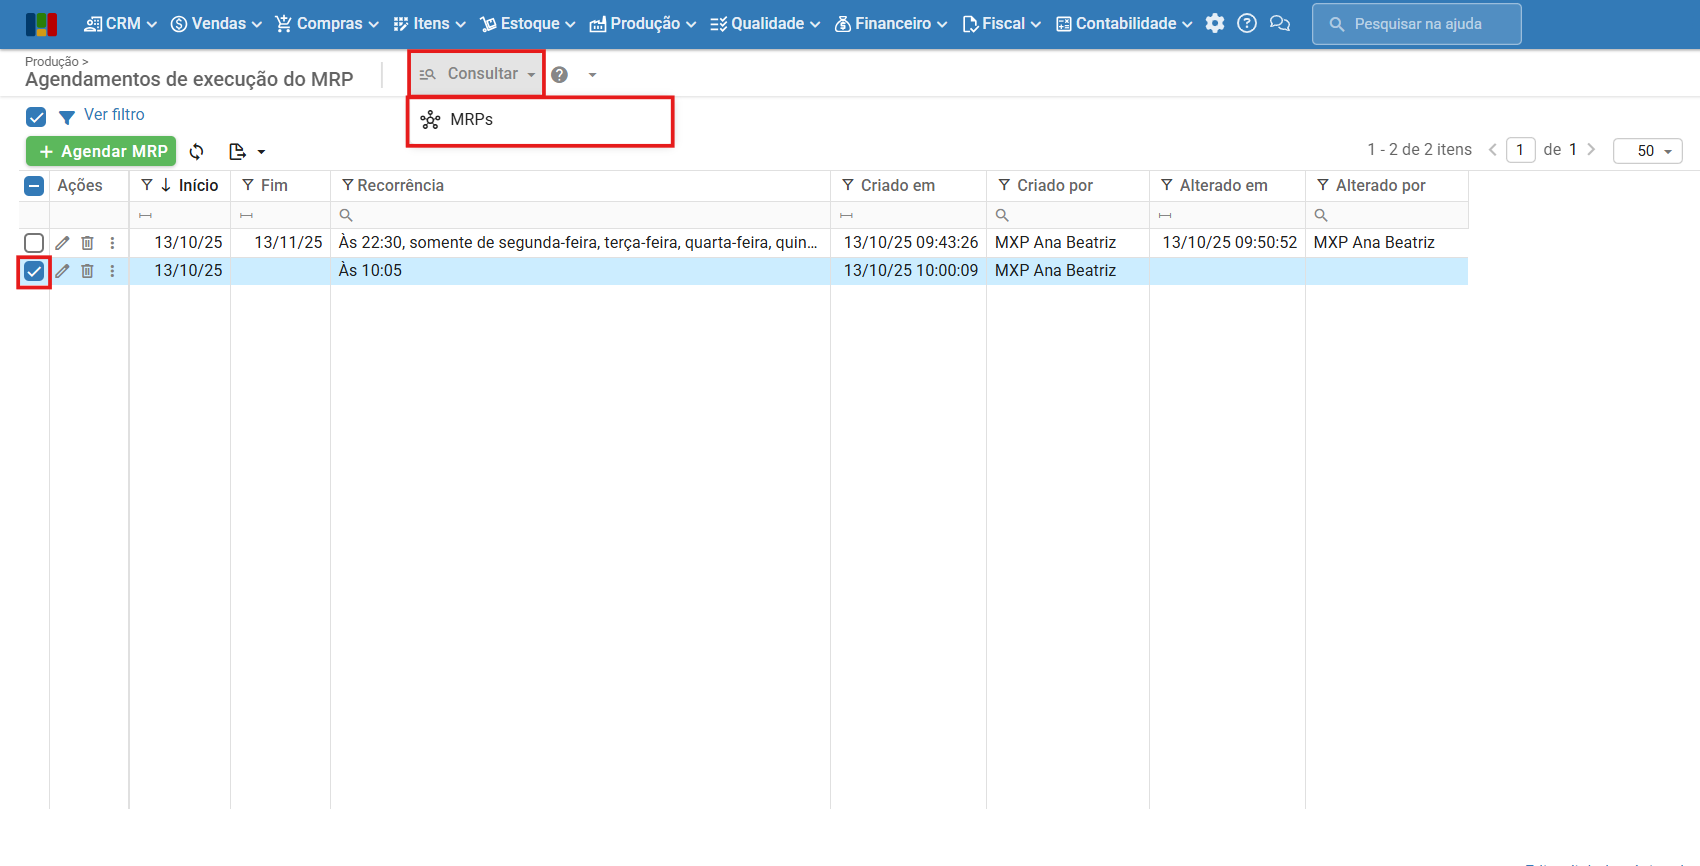Click the refresh grid icon
The image size is (1700, 866).
point(197,152)
